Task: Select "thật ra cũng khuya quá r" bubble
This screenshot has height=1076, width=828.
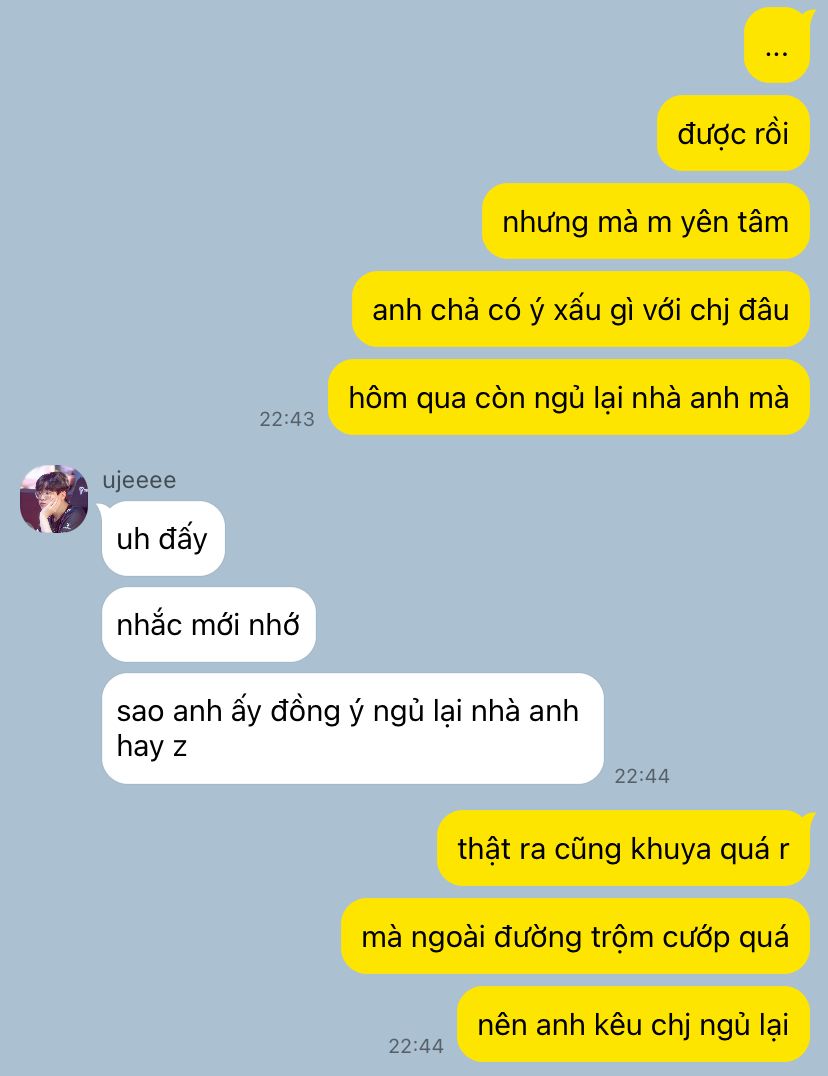Action: point(624,848)
